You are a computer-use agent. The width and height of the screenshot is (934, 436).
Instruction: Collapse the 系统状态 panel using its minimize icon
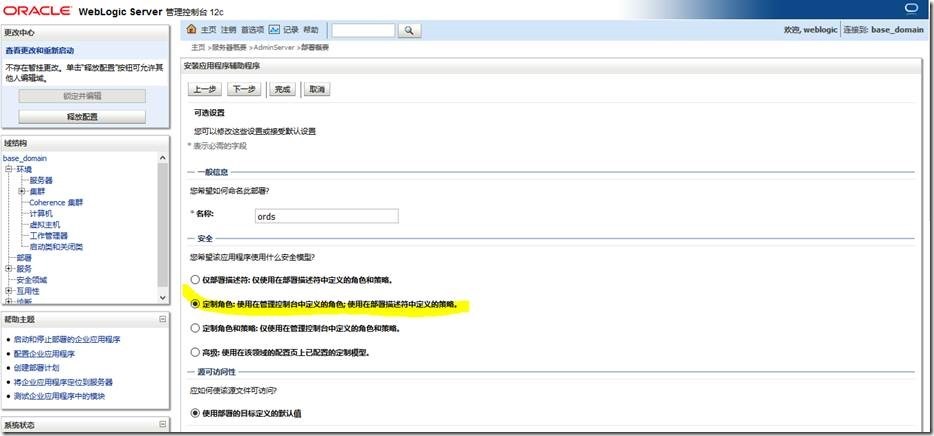(x=163, y=425)
